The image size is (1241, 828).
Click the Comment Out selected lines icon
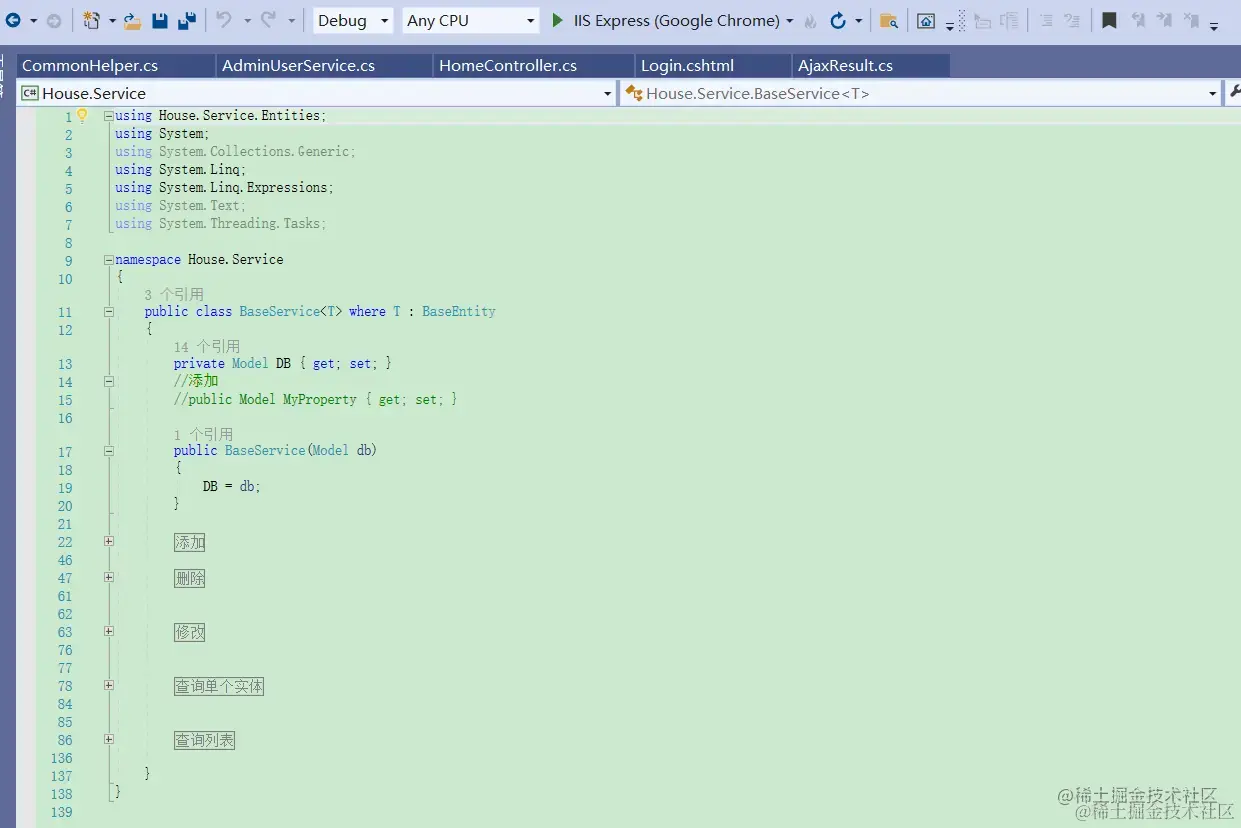[x=1046, y=21]
